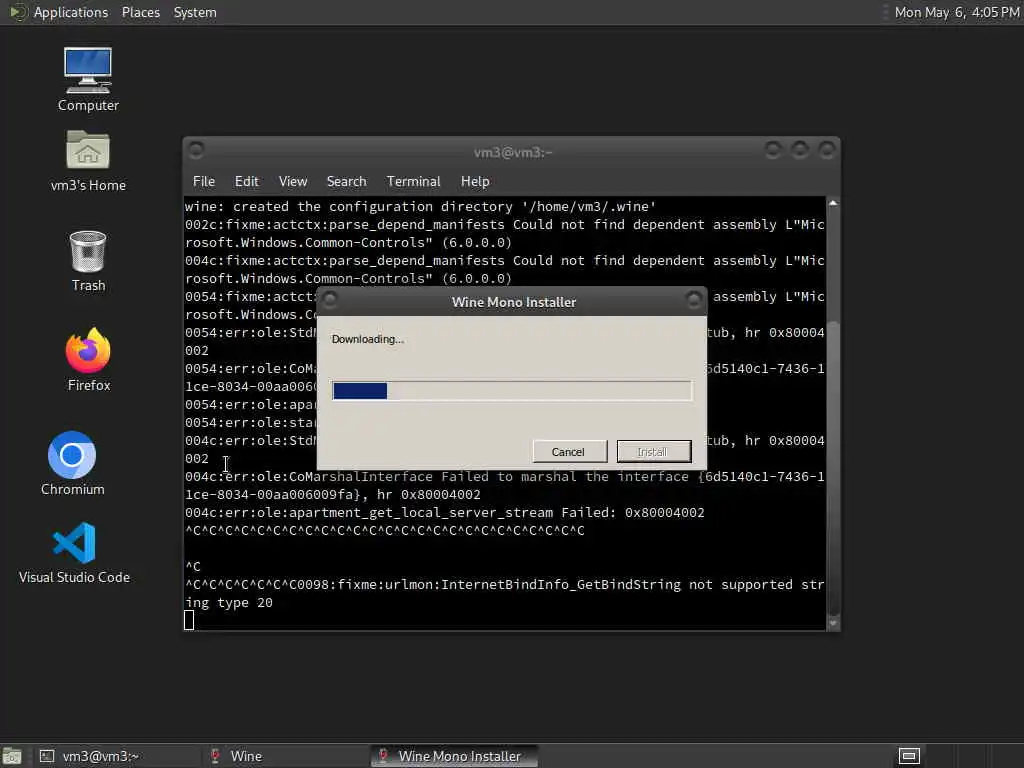Click the Wine Mono Installer window menu button
The height and width of the screenshot is (768, 1024).
point(330,300)
